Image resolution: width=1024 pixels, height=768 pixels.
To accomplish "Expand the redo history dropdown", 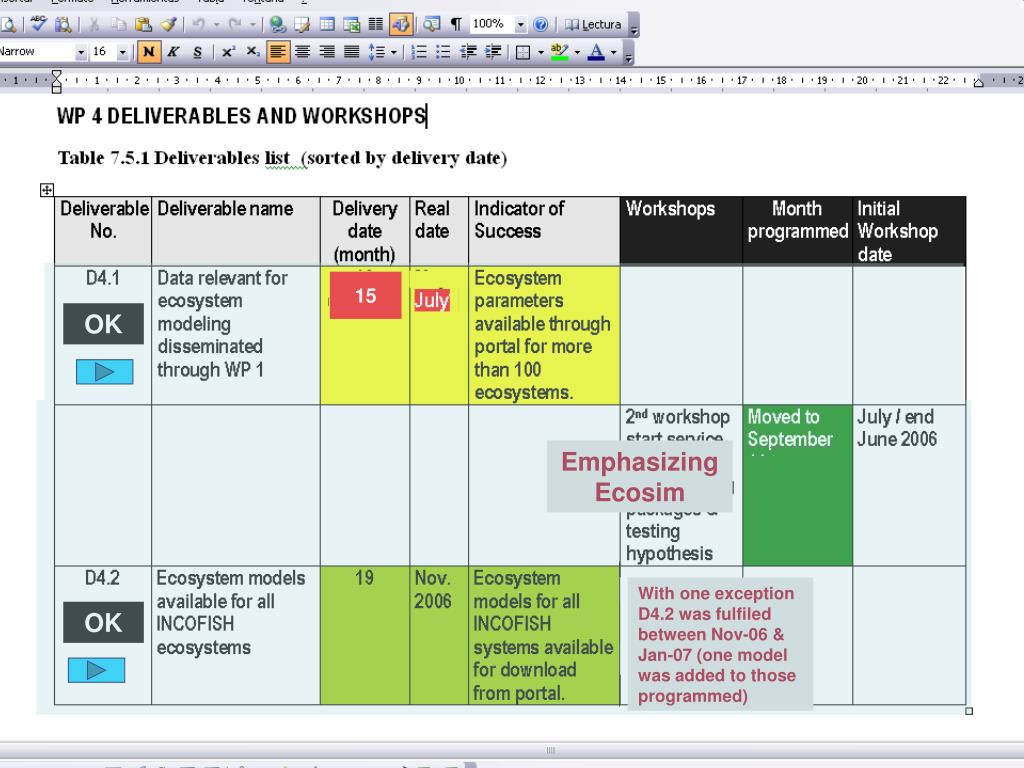I will click(253, 25).
